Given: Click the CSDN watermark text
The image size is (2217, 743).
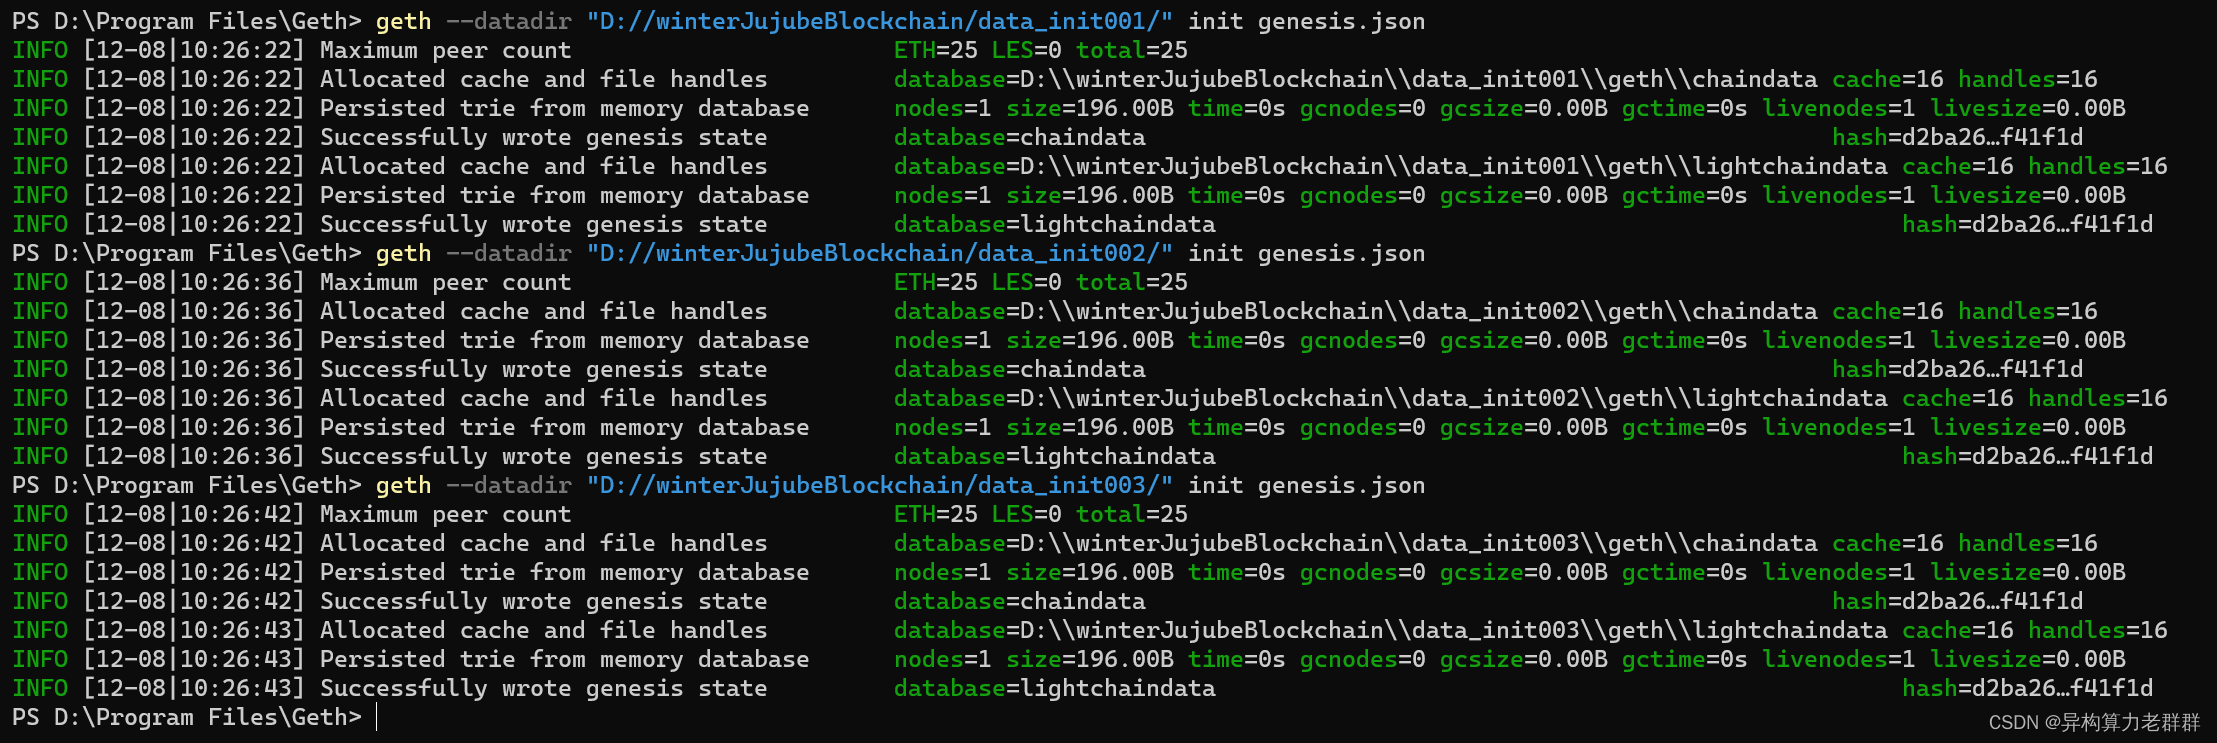Looking at the screenshot, I should point(2094,722).
